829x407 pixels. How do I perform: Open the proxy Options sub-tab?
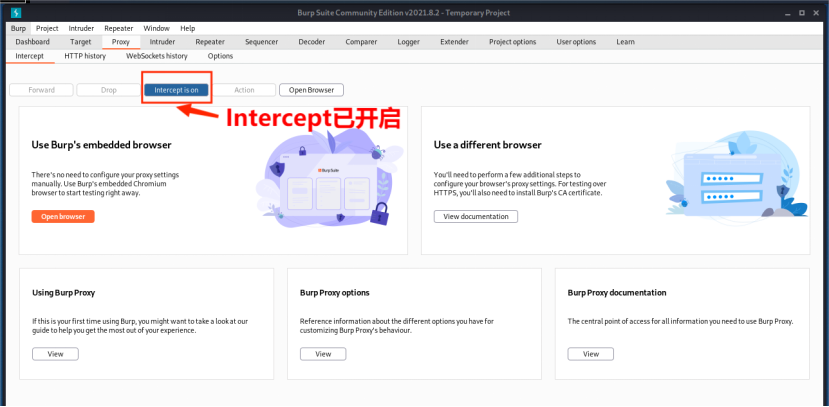(x=220, y=56)
